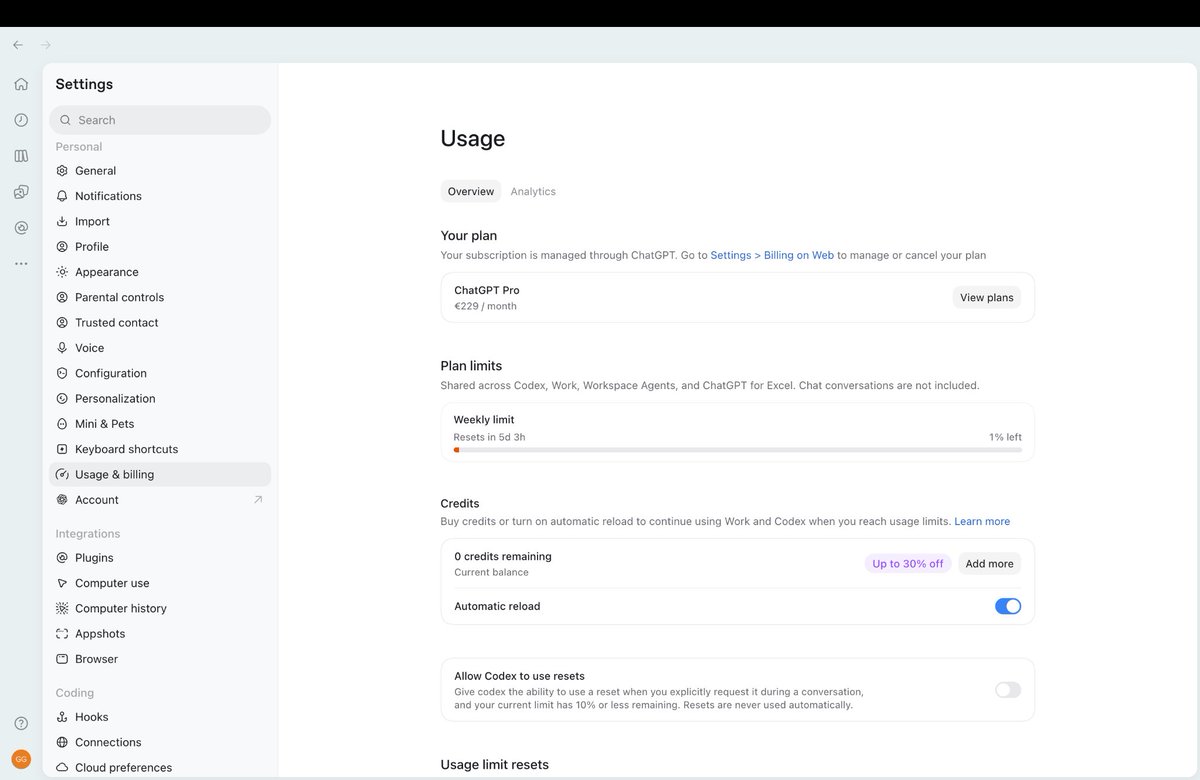Click the Configuration icon

click(62, 373)
